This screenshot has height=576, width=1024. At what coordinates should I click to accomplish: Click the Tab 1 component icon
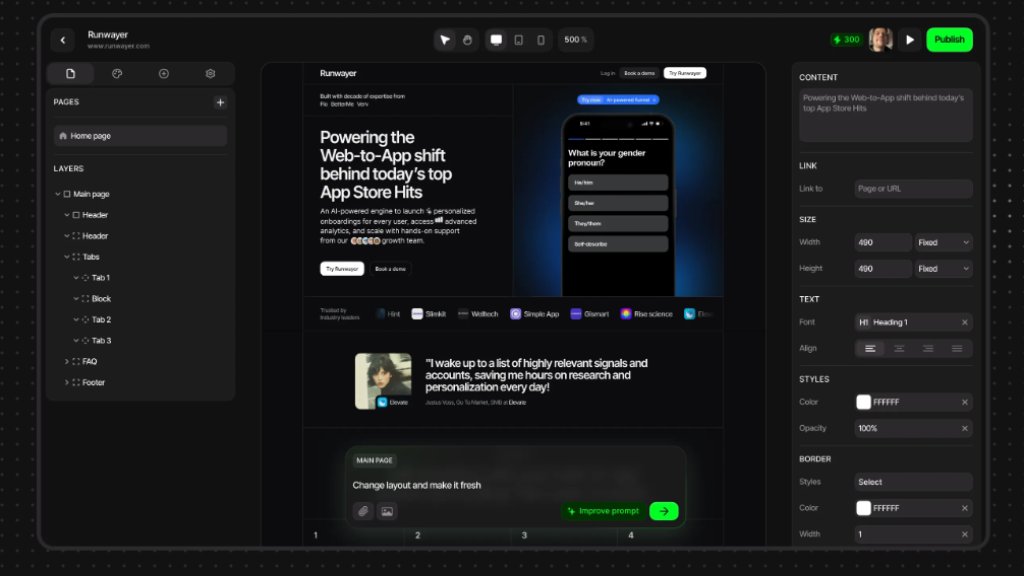click(x=86, y=278)
